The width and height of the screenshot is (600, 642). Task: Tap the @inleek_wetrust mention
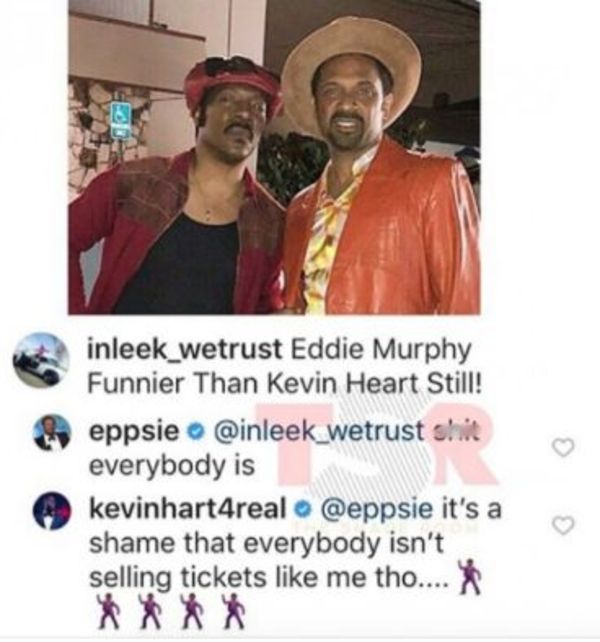pos(317,432)
